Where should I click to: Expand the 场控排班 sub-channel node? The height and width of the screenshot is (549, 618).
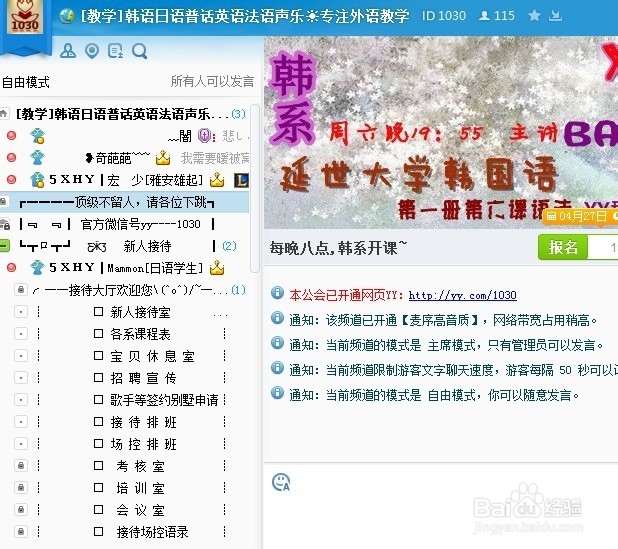coord(21,445)
